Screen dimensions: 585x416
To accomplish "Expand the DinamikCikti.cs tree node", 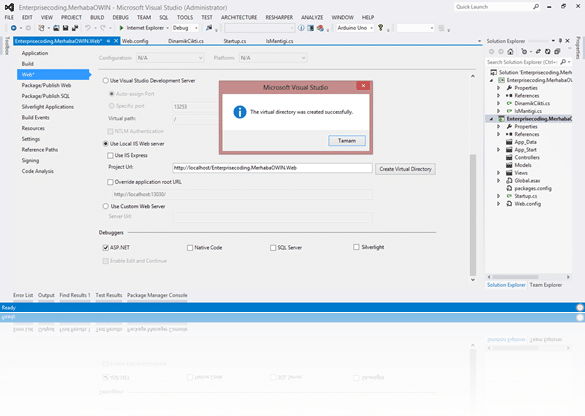I will (499, 103).
